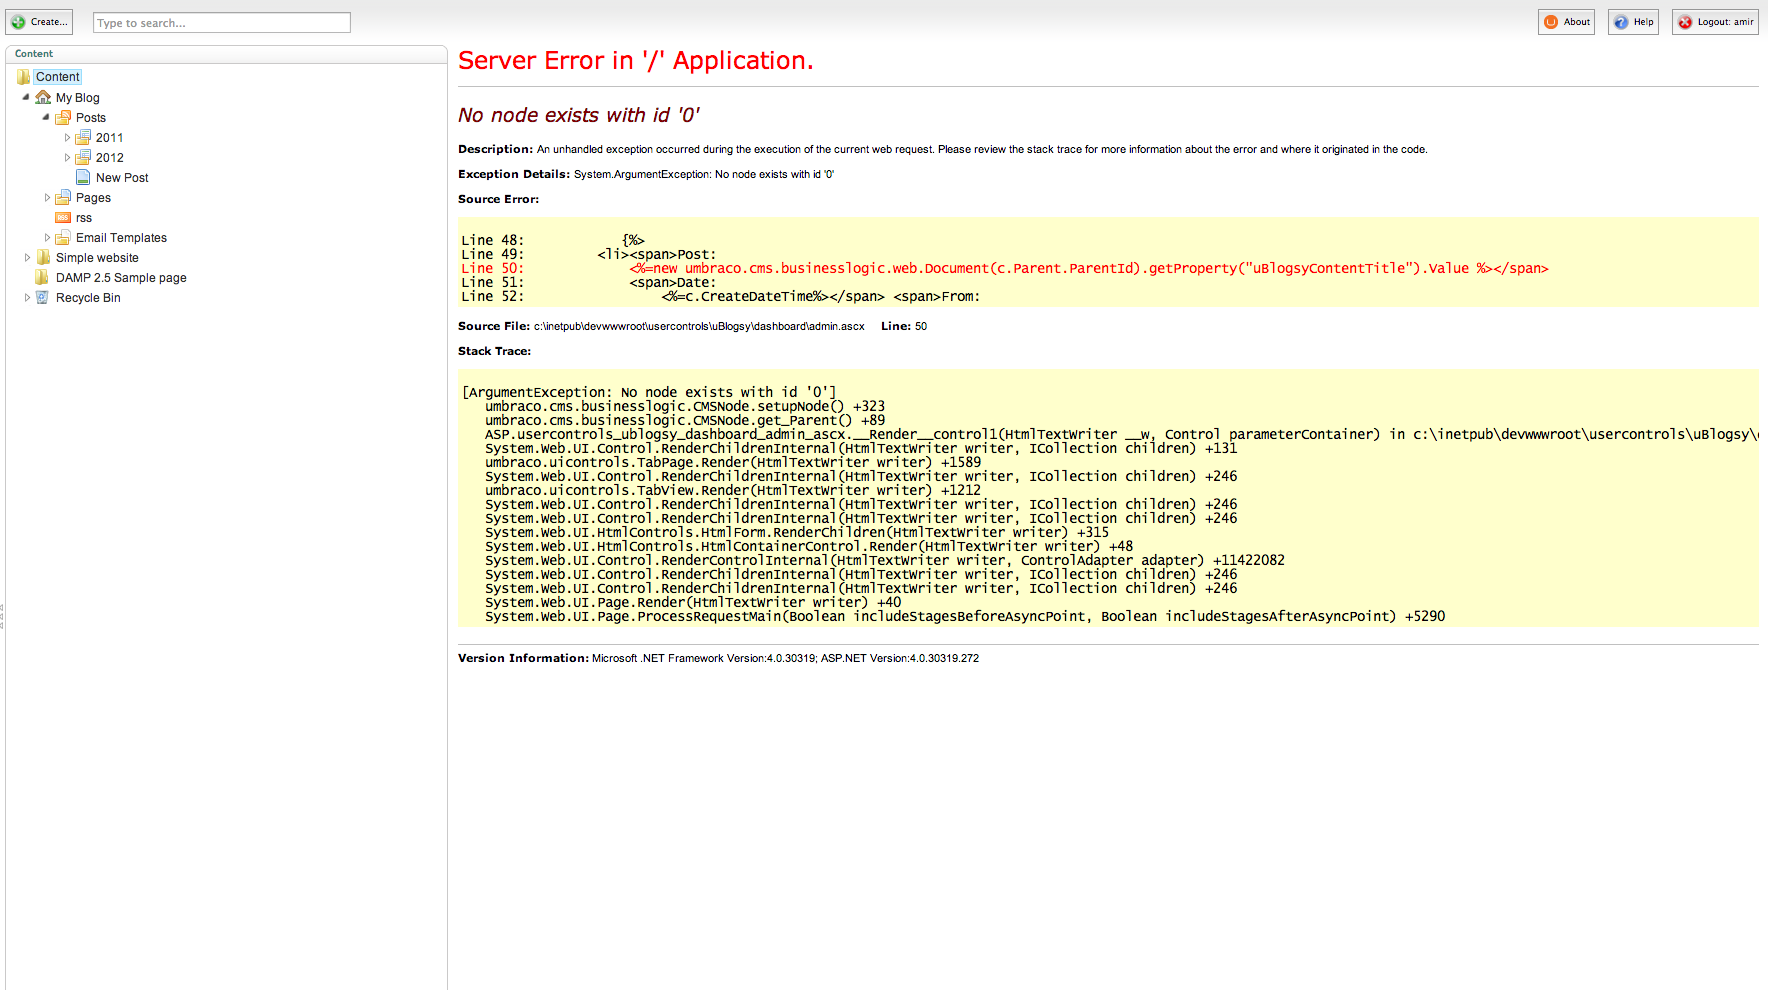Click the About orange icon
The height and width of the screenshot is (990, 1768).
[x=1551, y=22]
